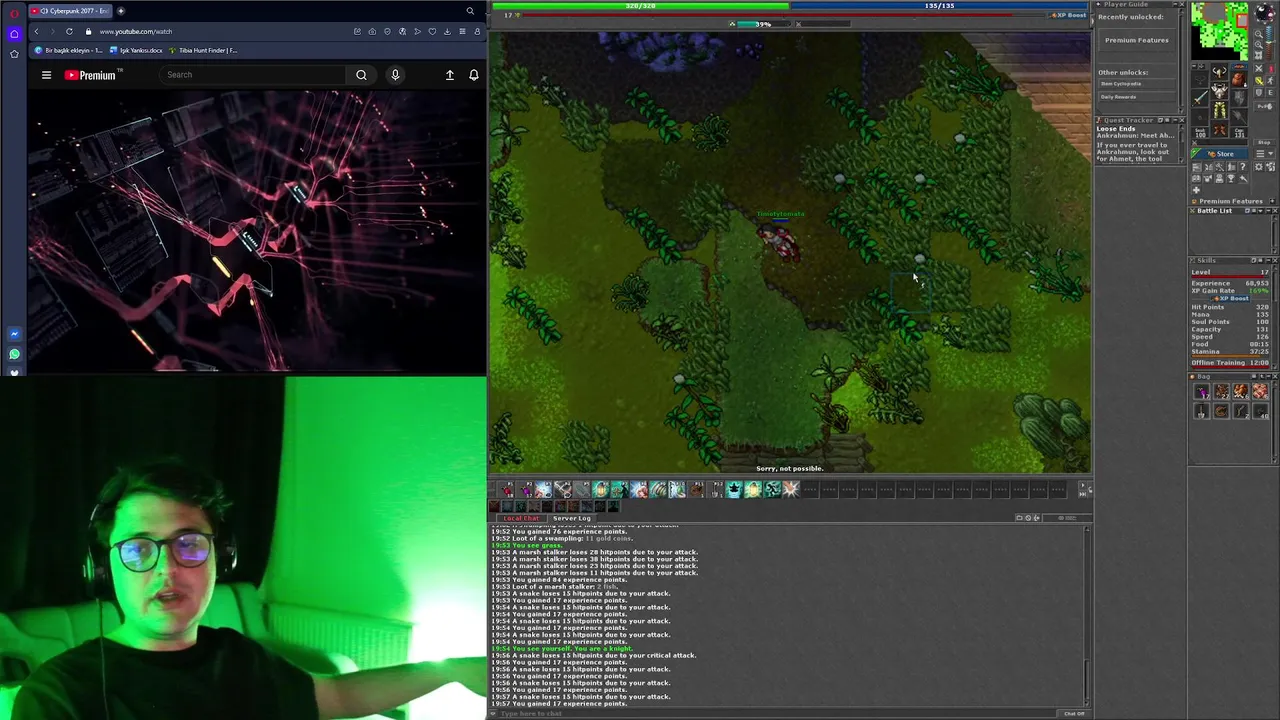Click the minimap compass rose
Screen dimensions: 1280x720
tap(1264, 11)
